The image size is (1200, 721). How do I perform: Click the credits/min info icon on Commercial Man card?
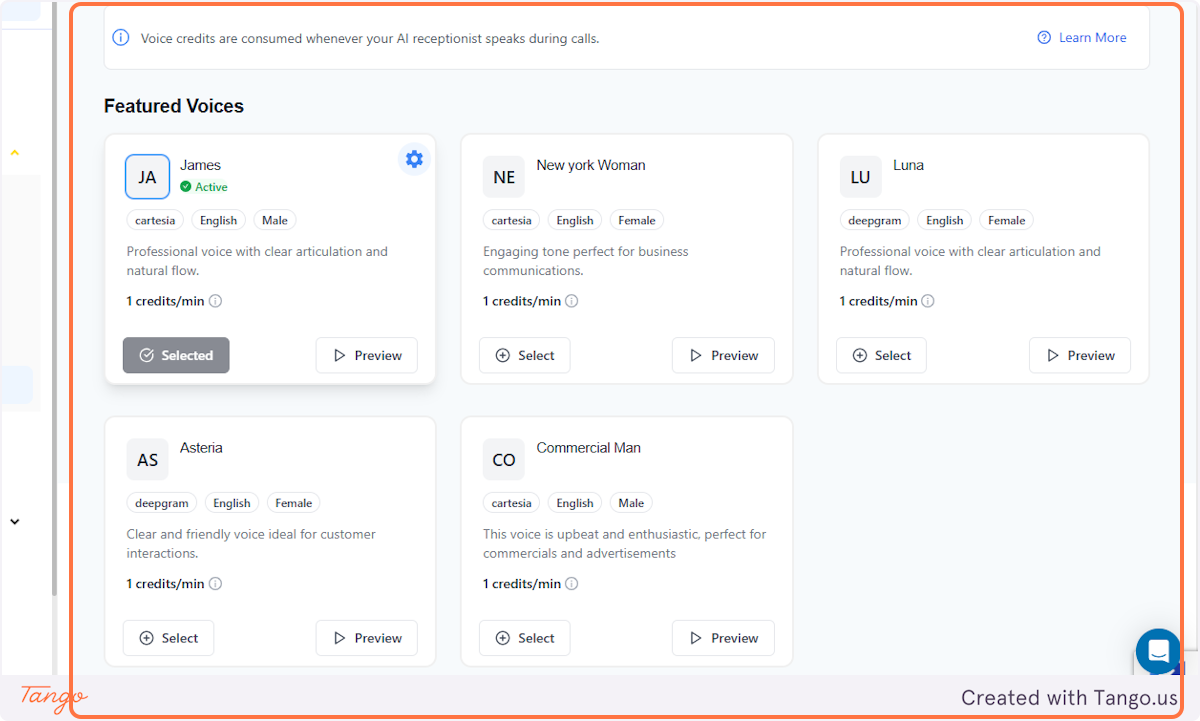[571, 583]
